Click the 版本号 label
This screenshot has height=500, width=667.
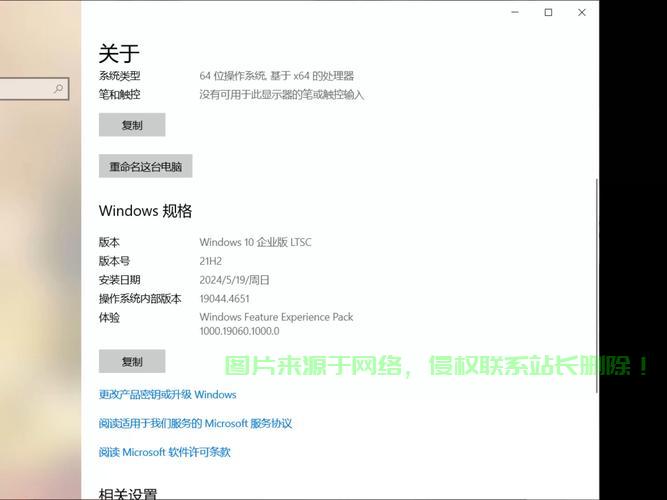coord(114,261)
